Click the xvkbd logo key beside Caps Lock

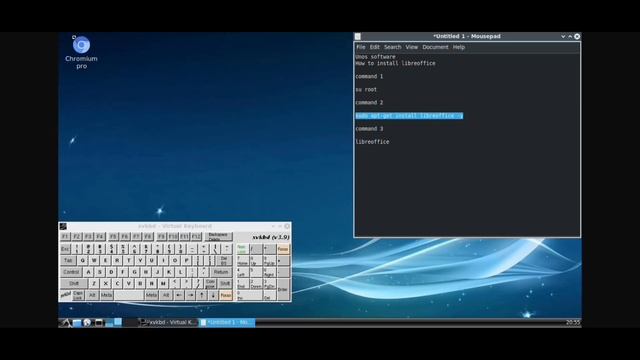(66, 295)
